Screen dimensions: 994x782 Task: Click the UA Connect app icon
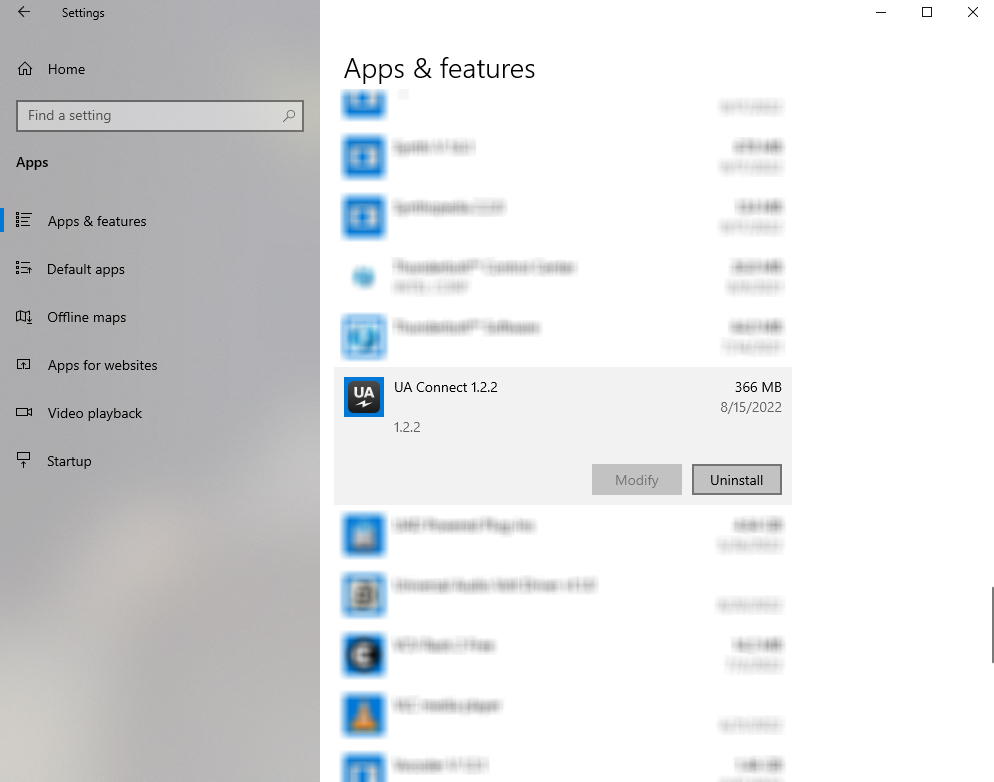(363, 396)
